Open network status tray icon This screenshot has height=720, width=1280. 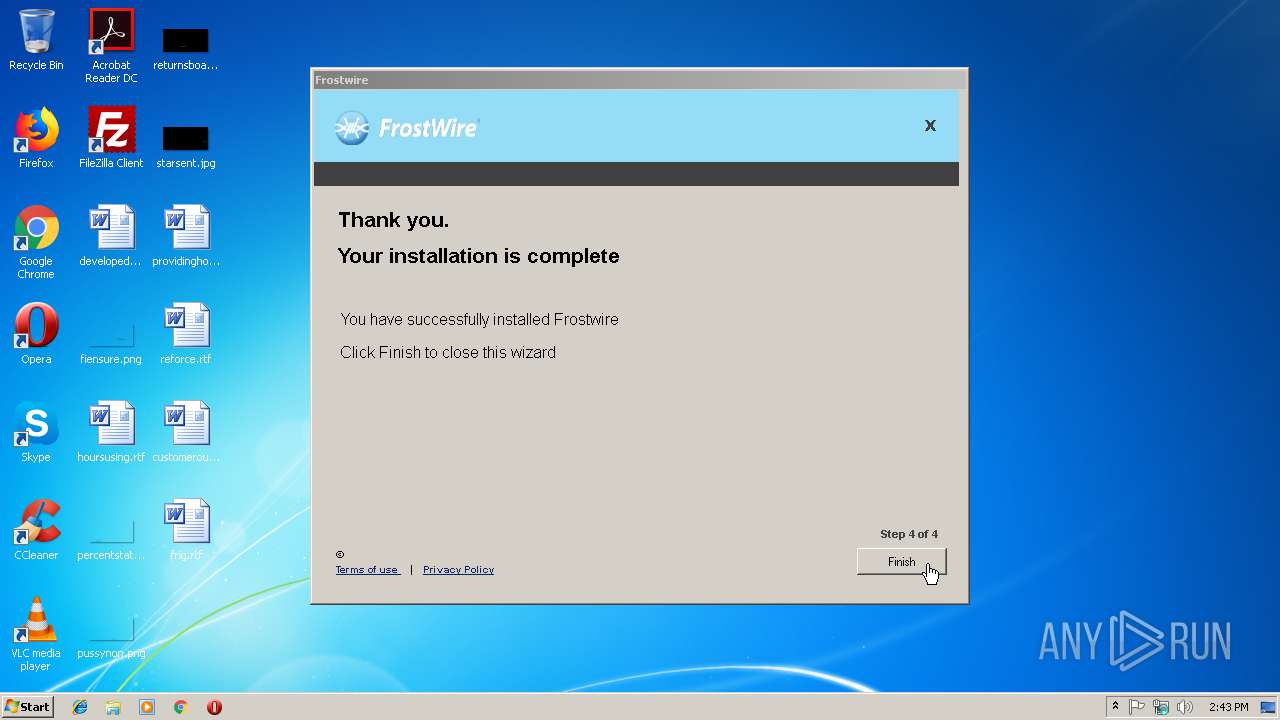1161,707
